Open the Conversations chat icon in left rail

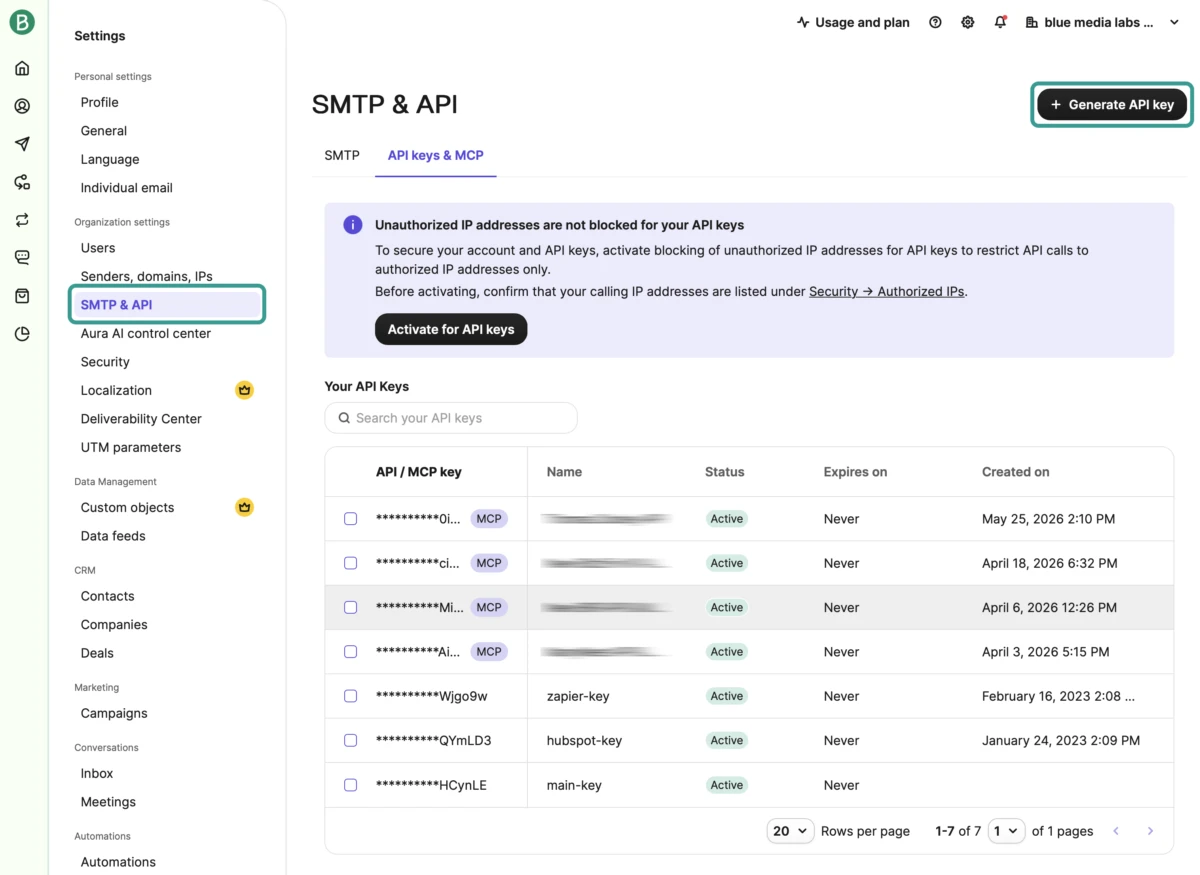coord(22,258)
